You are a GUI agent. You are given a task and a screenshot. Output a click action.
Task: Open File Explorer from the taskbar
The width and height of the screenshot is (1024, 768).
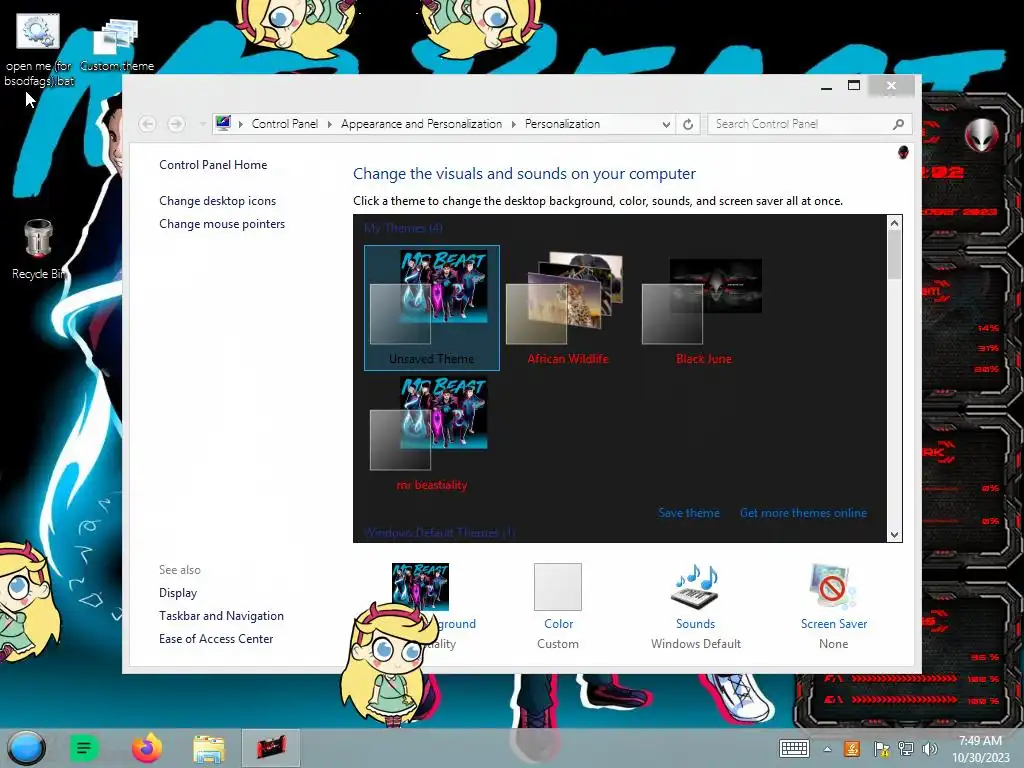click(x=209, y=748)
